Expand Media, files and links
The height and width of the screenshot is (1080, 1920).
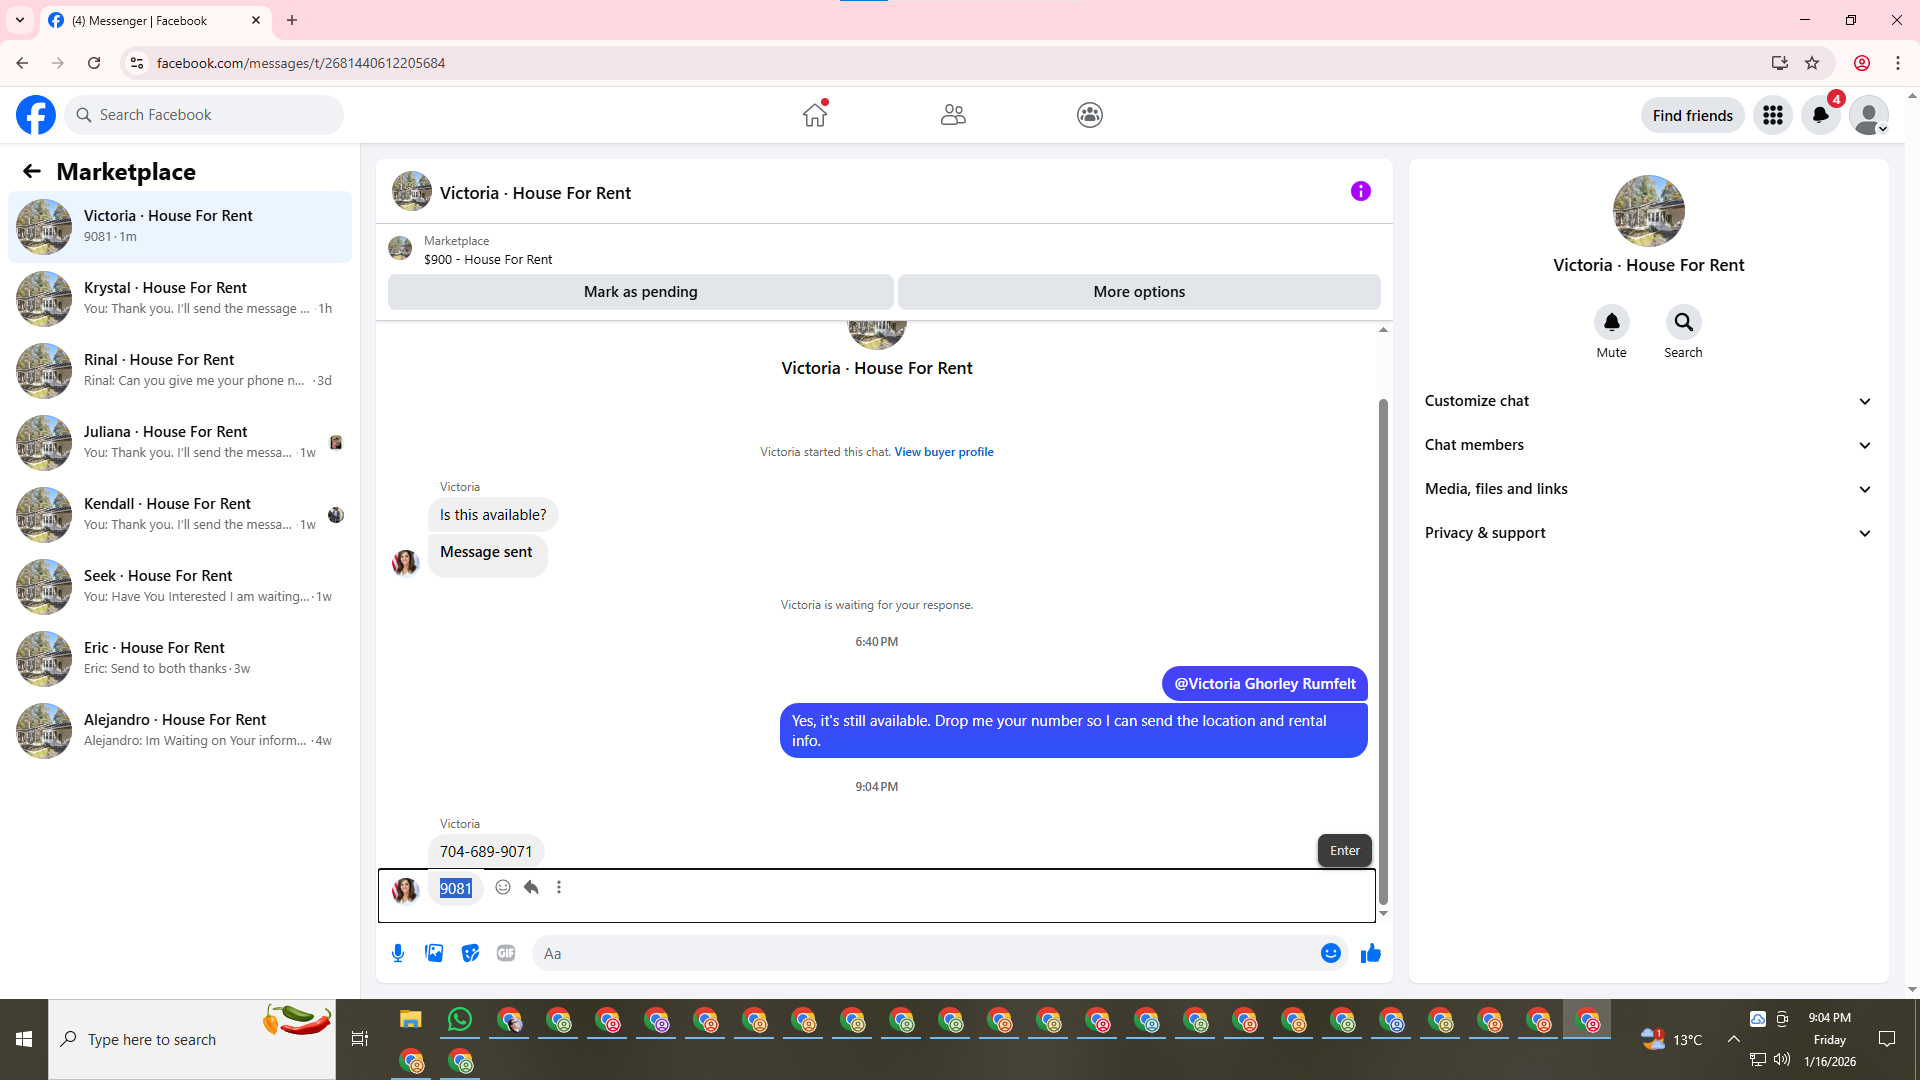(x=1647, y=489)
